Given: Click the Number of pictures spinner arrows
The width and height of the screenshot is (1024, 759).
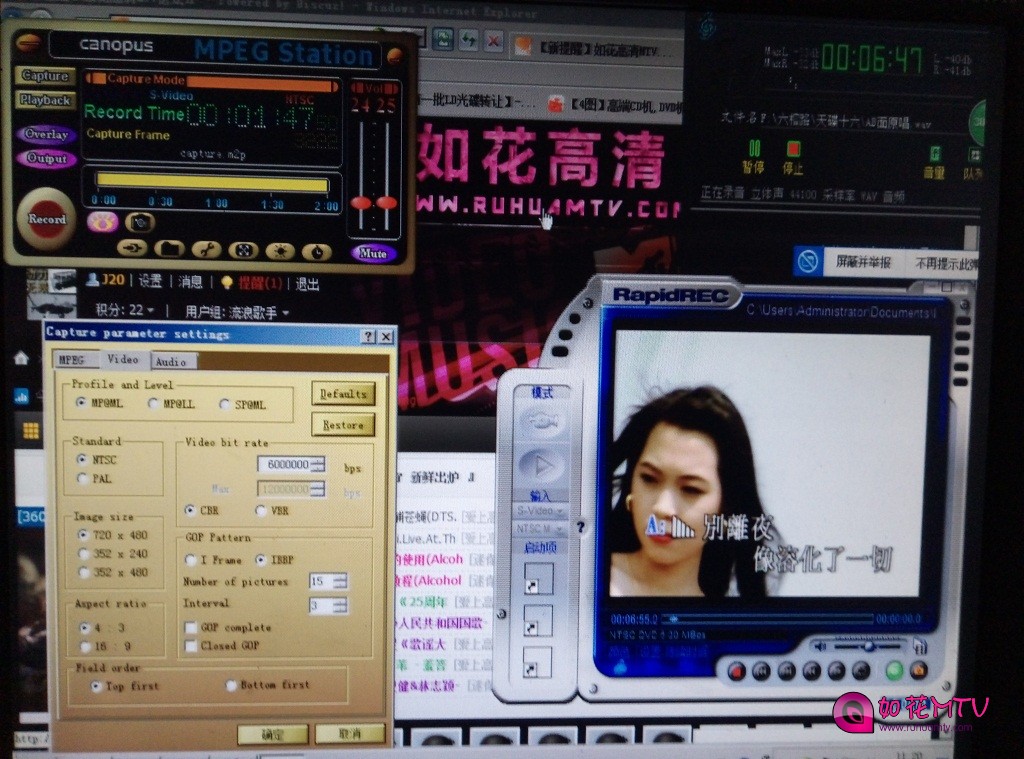Looking at the screenshot, I should click(x=340, y=581).
